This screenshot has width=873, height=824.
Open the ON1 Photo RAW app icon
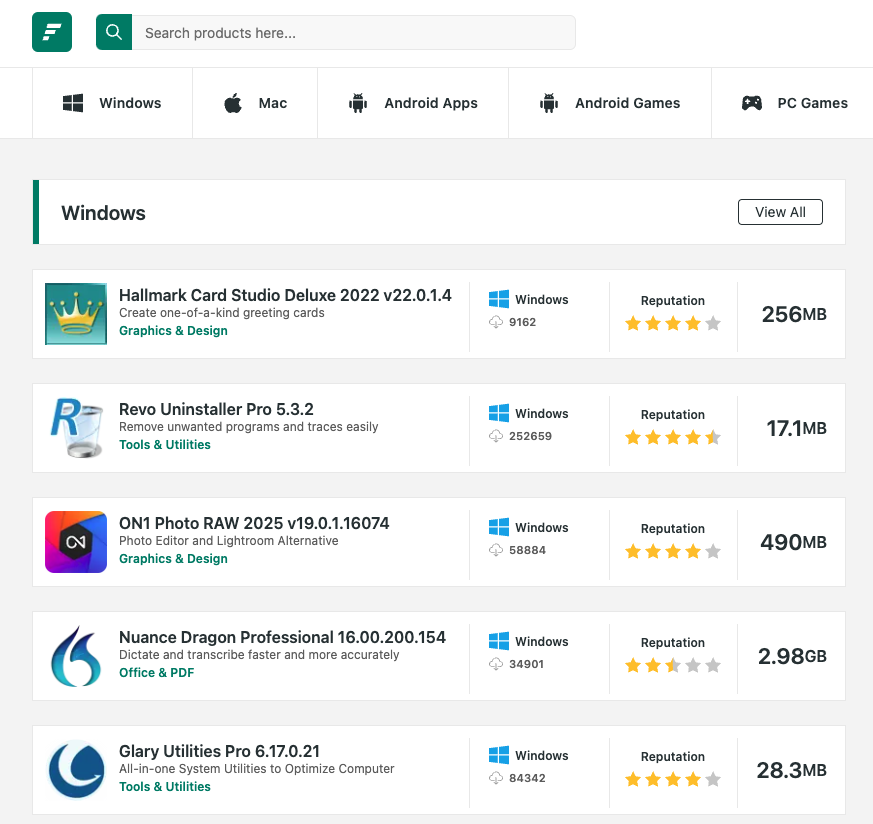point(76,542)
